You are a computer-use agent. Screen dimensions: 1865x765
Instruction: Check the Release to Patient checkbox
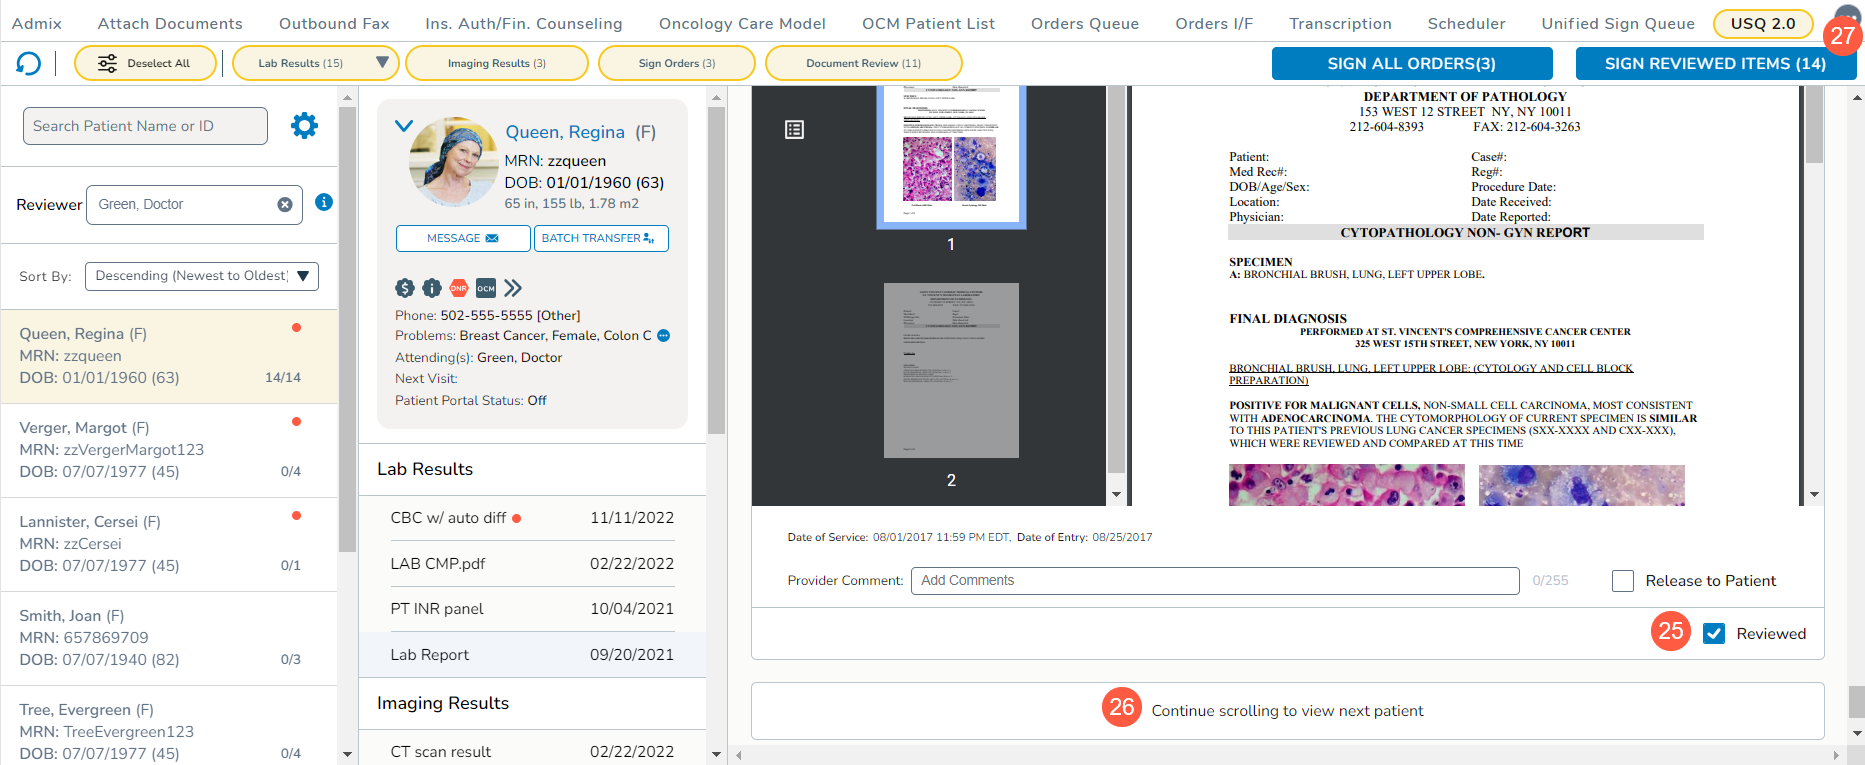(x=1623, y=581)
